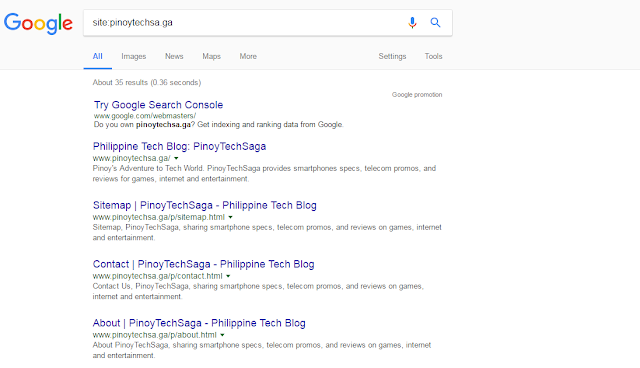Click the 'Sitemap, PinoyTechSaga, sharing' snippet text
This screenshot has height=368, width=640.
click(267, 232)
